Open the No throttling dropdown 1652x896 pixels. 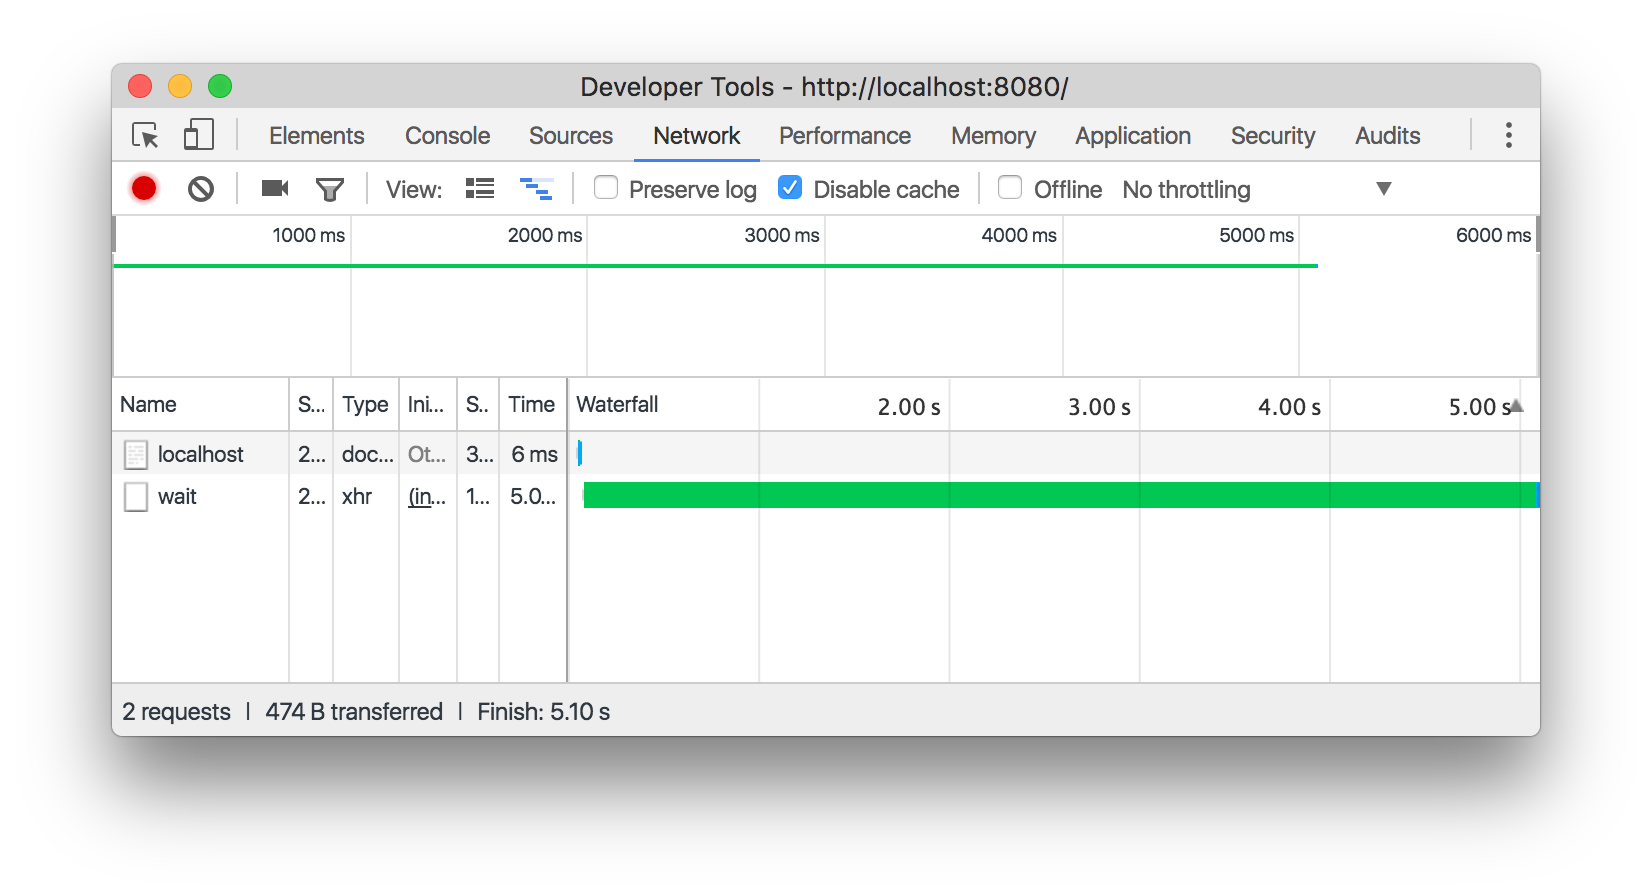tap(1257, 189)
